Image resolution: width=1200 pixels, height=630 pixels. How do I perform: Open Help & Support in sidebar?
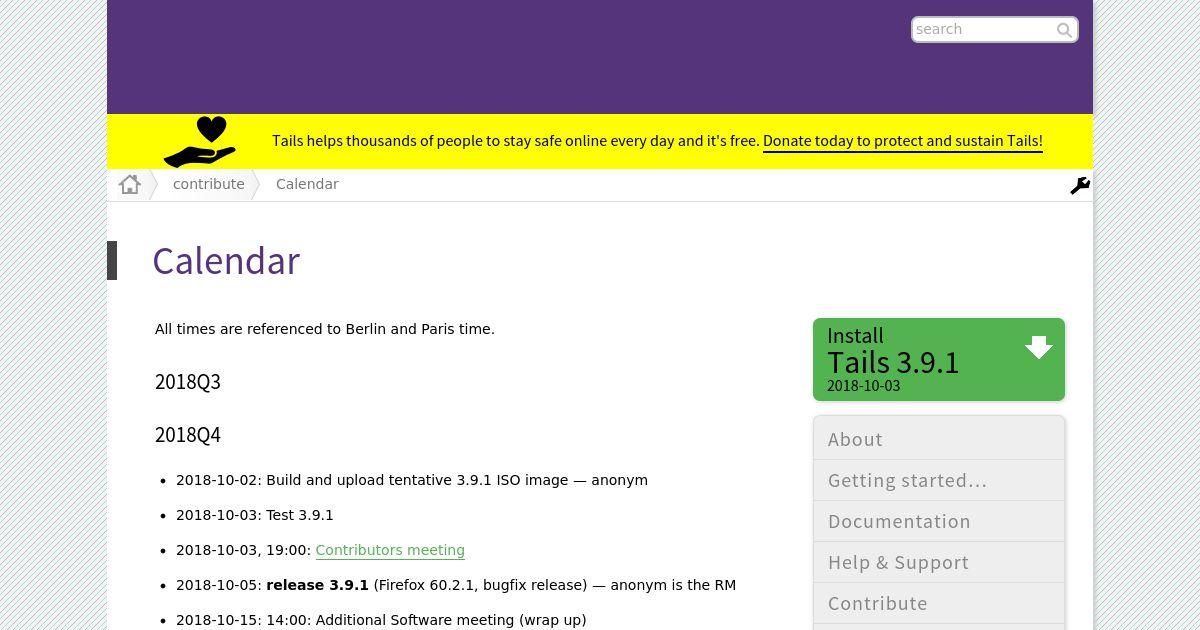(939, 562)
